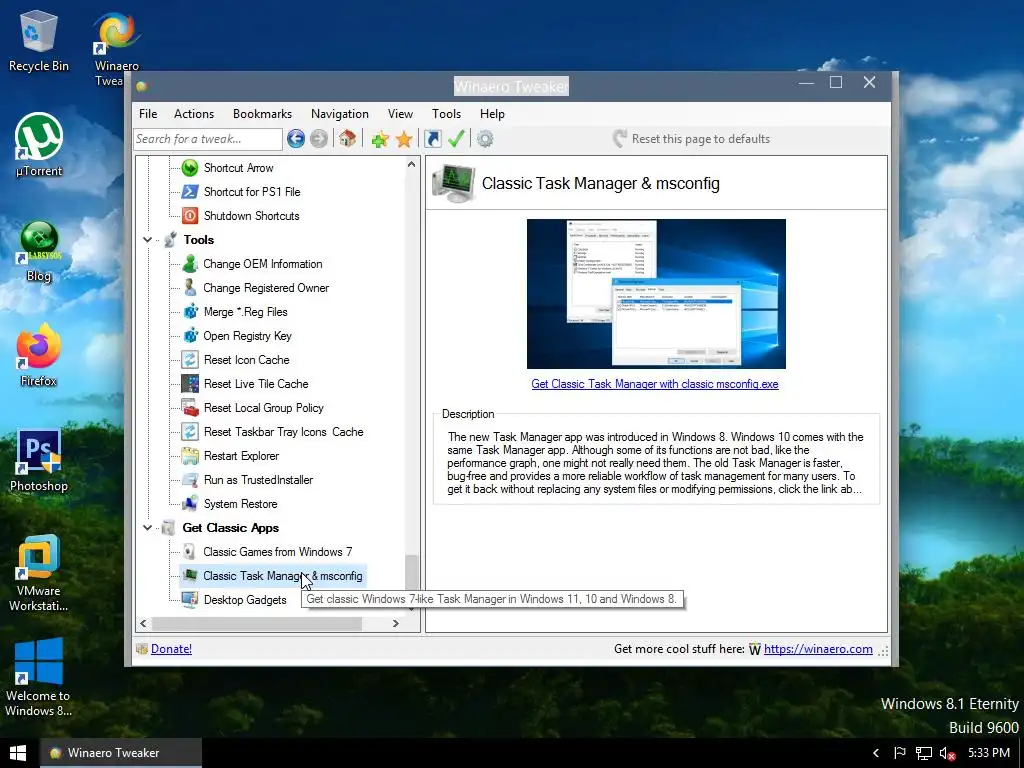Click the Welcome to Windows 8 desktop shortcut
This screenshot has height=768, width=1024.
39,678
